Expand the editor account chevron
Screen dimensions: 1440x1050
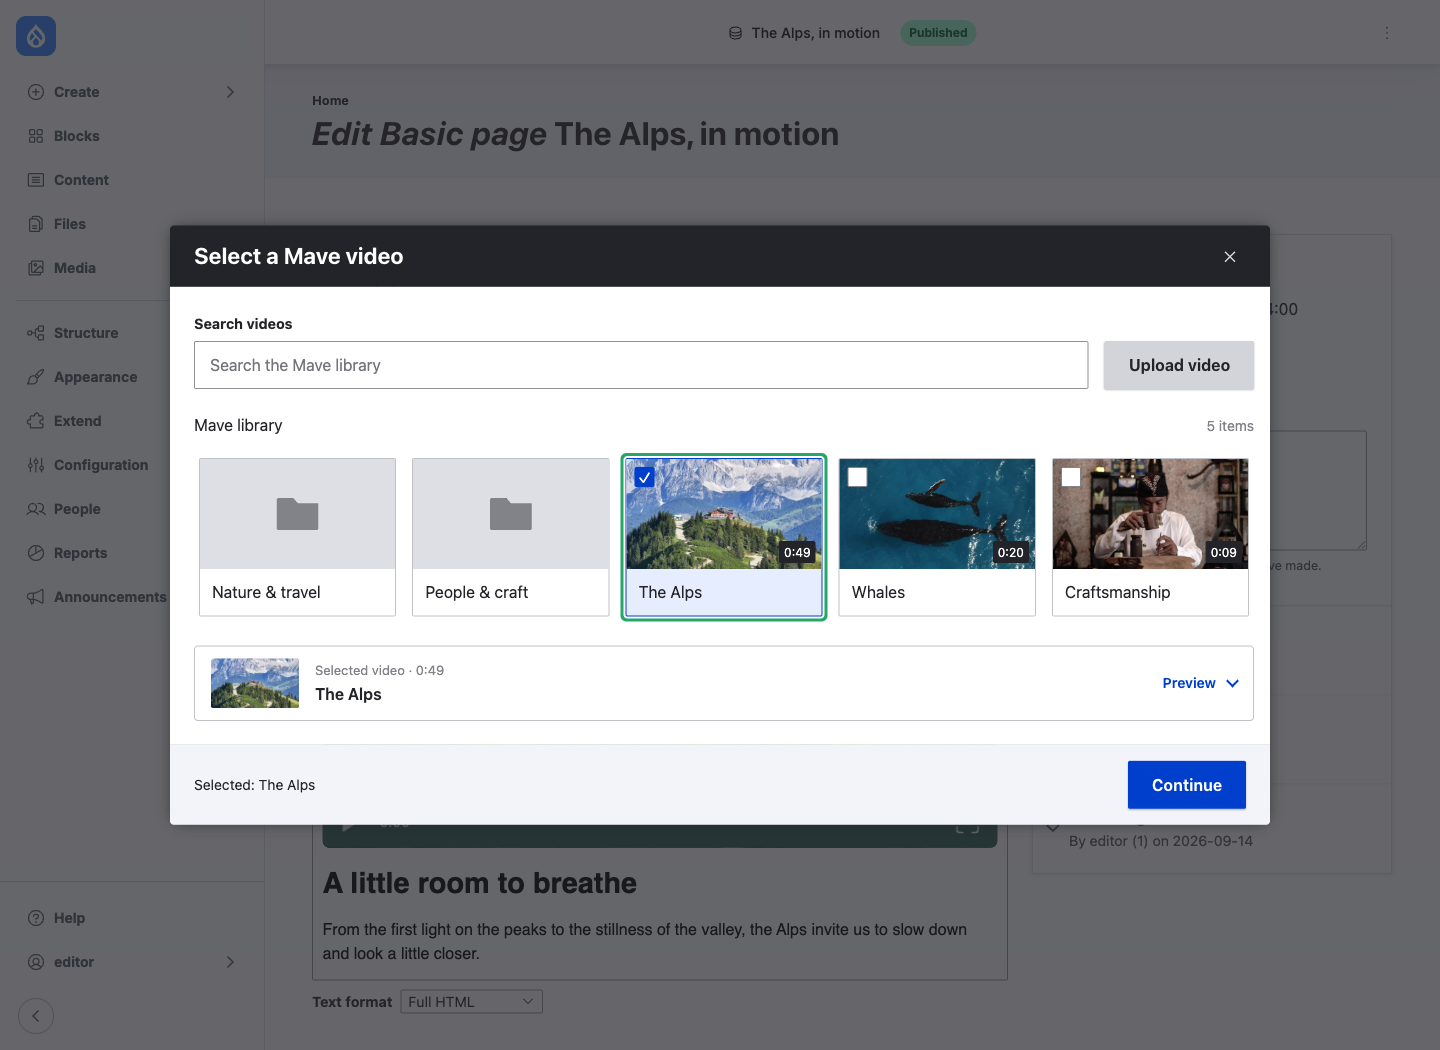(x=230, y=962)
